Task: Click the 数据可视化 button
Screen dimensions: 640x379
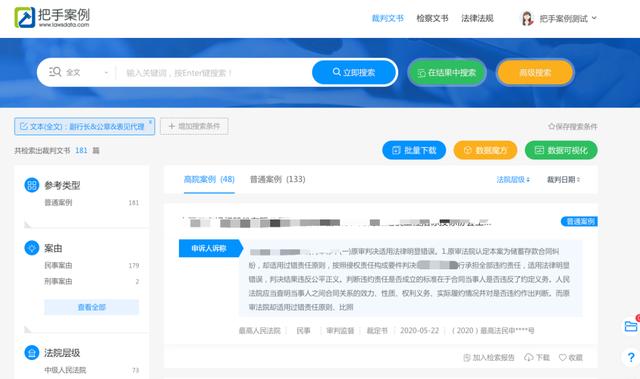Action: [x=561, y=150]
